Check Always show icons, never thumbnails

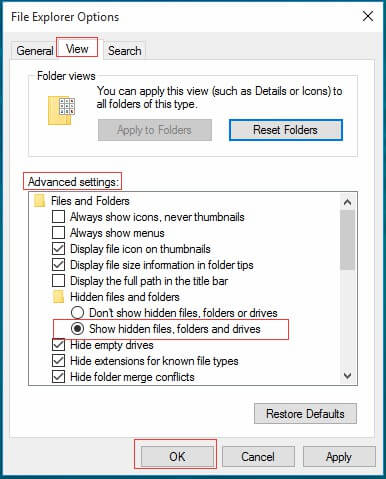pos(58,217)
